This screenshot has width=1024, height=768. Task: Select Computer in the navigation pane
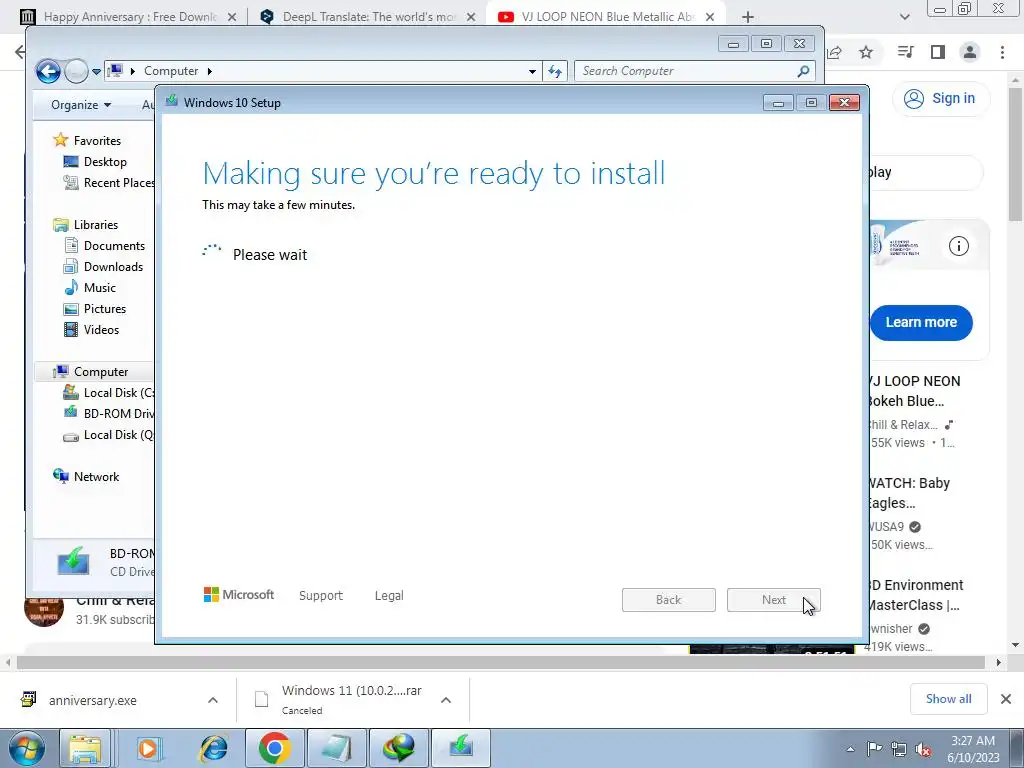coord(101,372)
